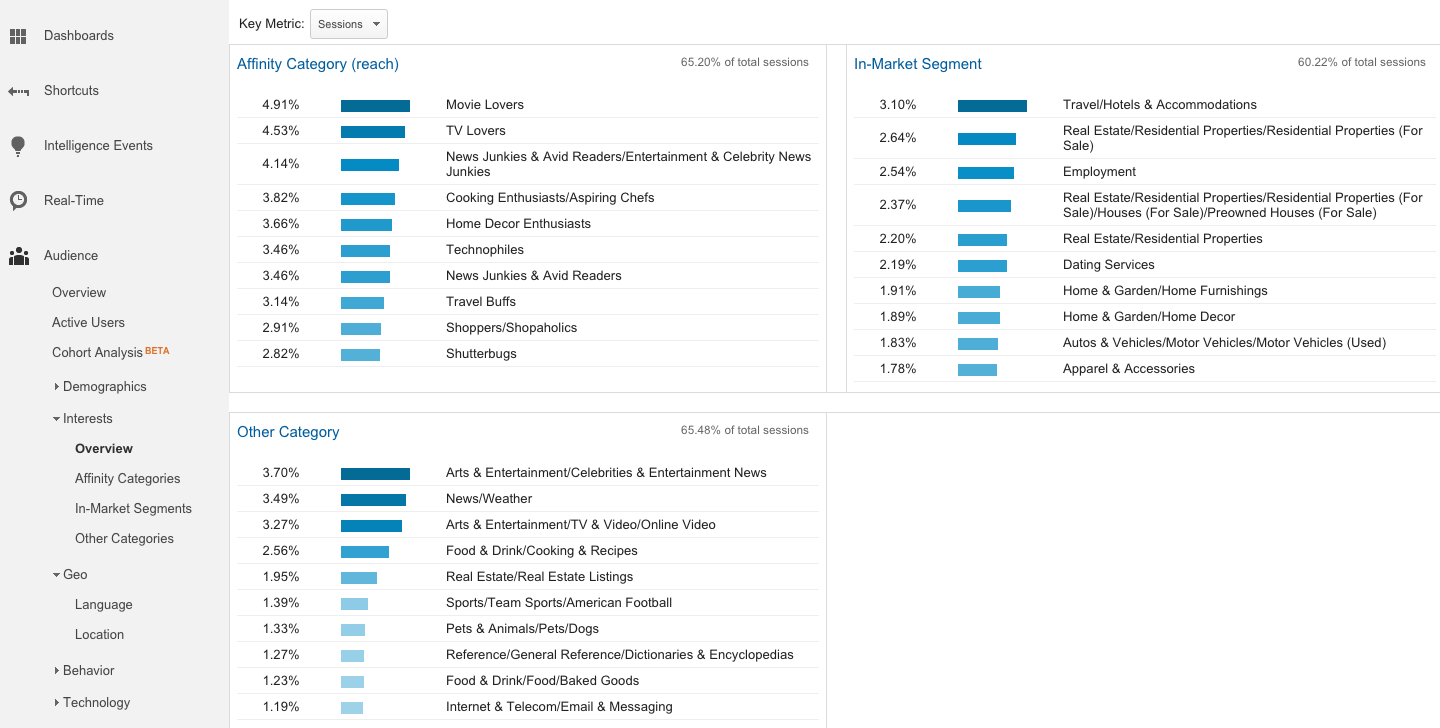Open Affinity Categories in sidebar
Screen dimensions: 1440x728
[127, 479]
